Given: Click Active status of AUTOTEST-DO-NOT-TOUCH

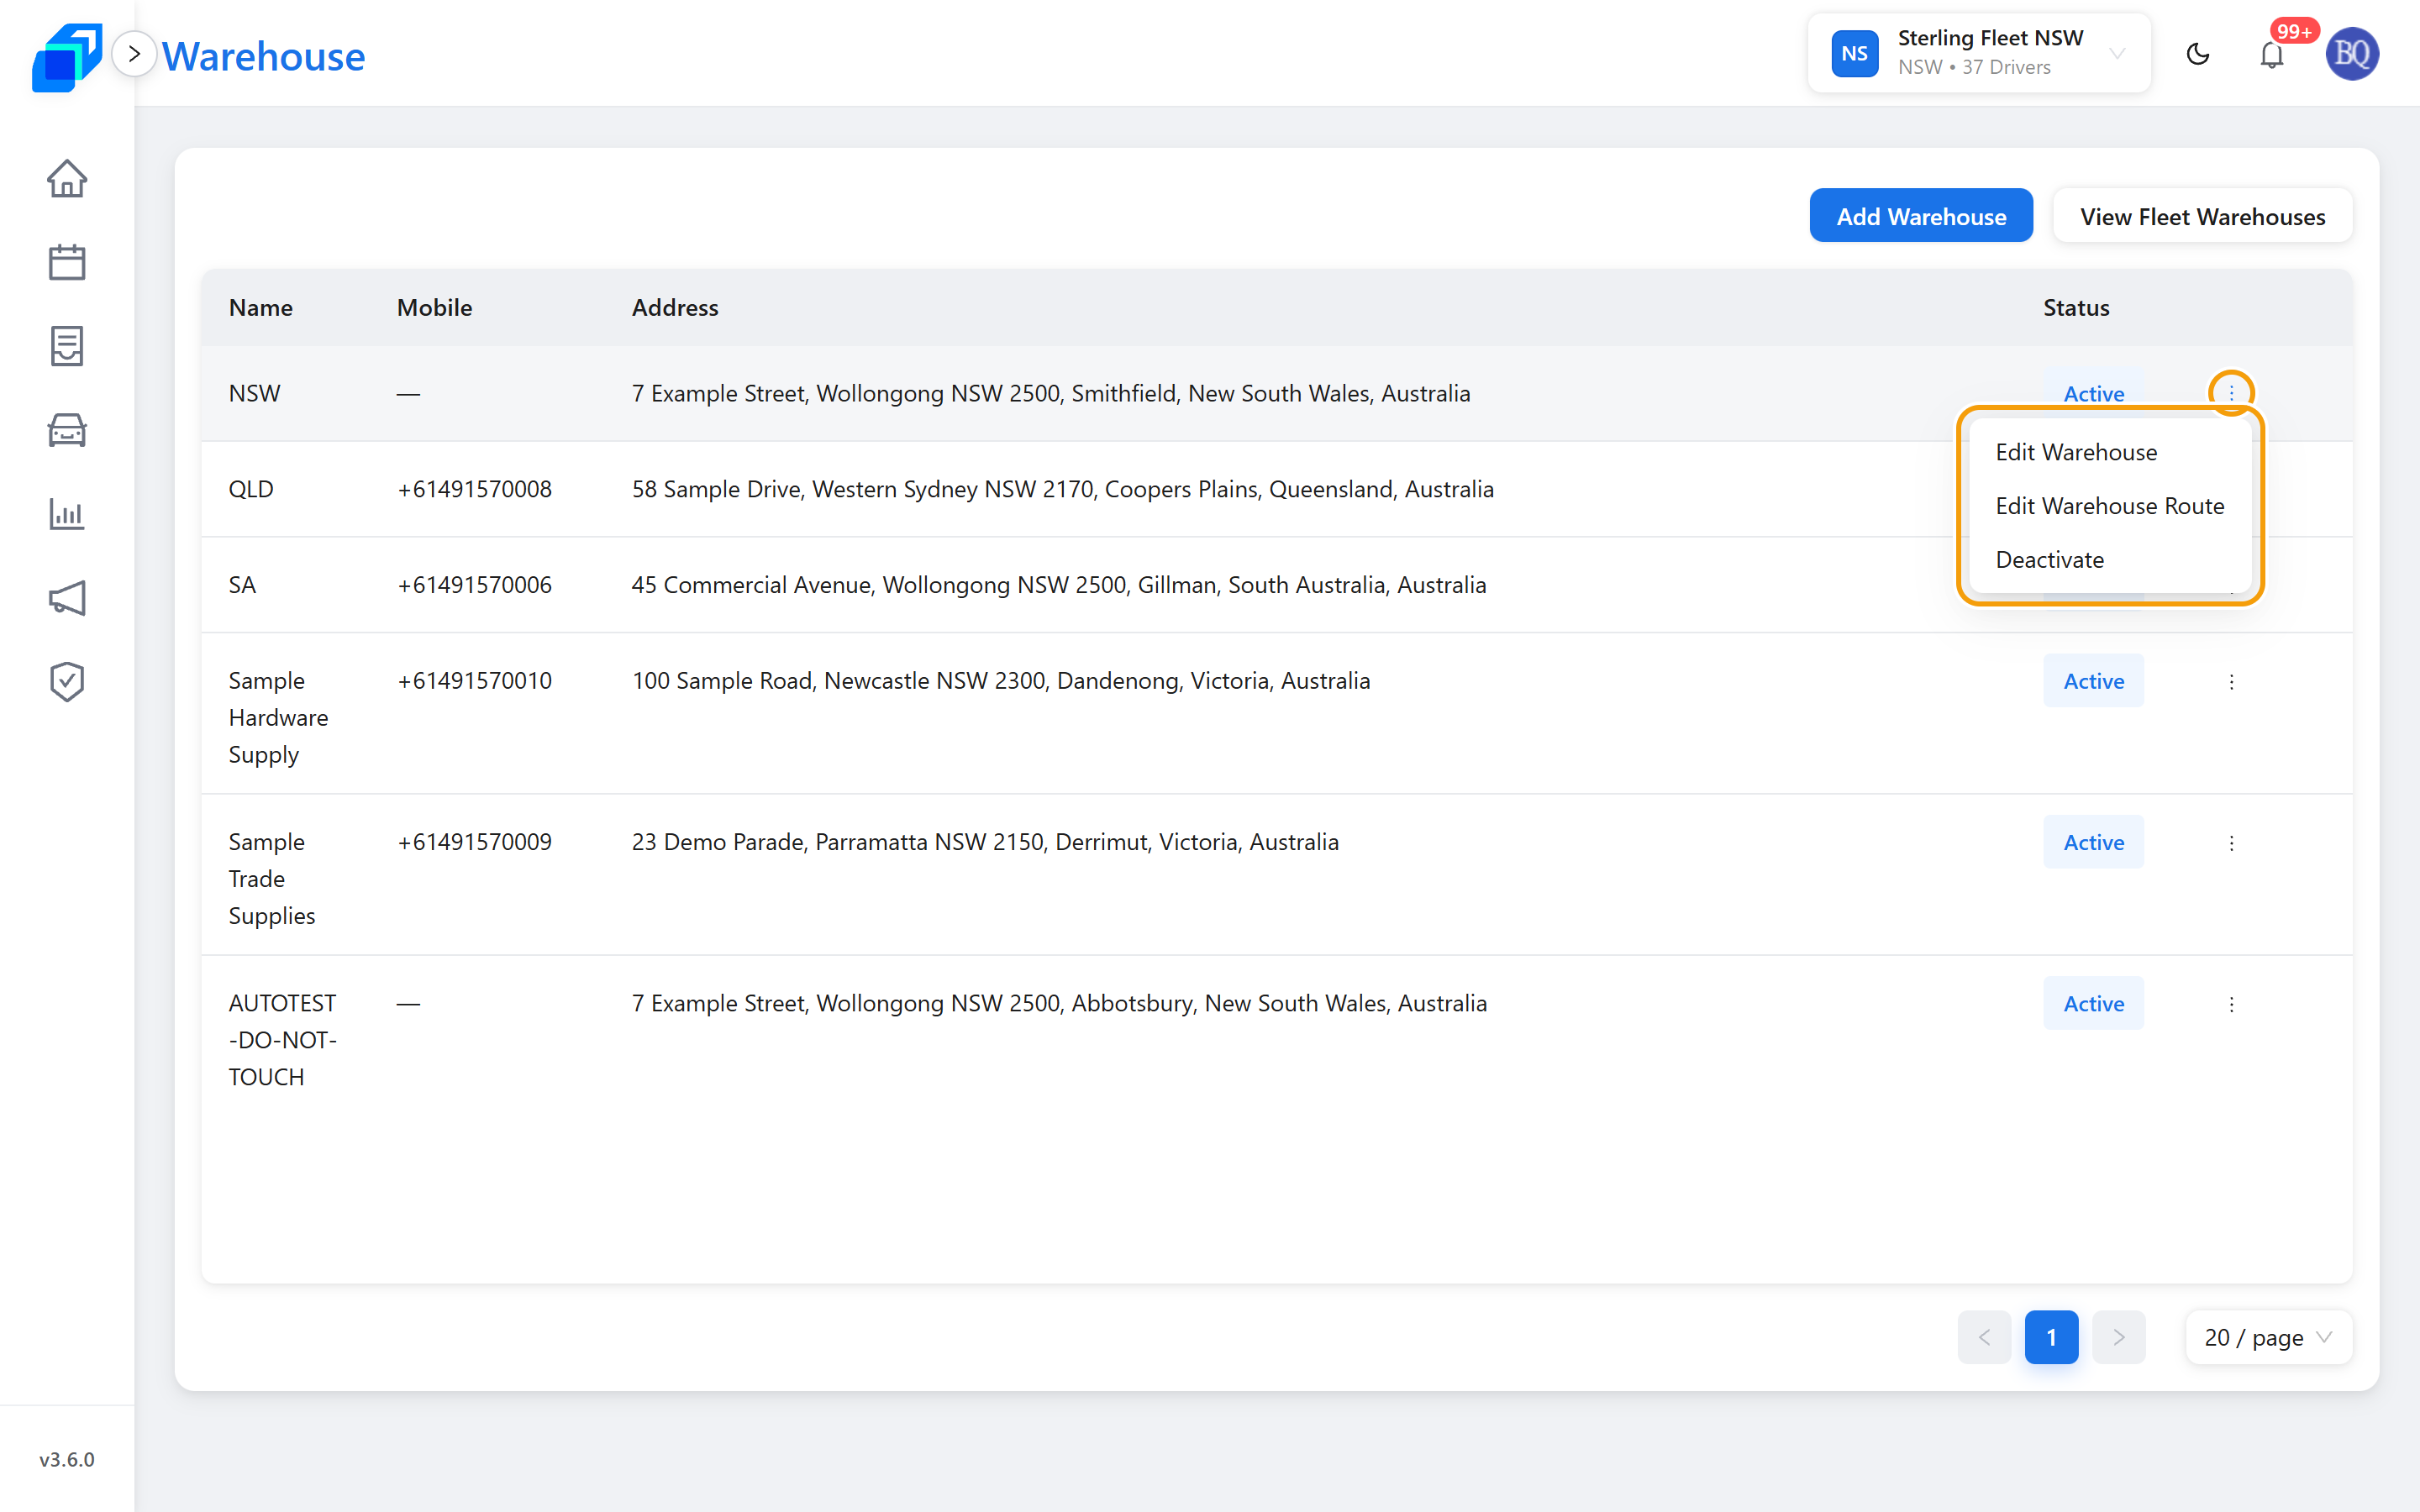Looking at the screenshot, I should pos(2094,1003).
